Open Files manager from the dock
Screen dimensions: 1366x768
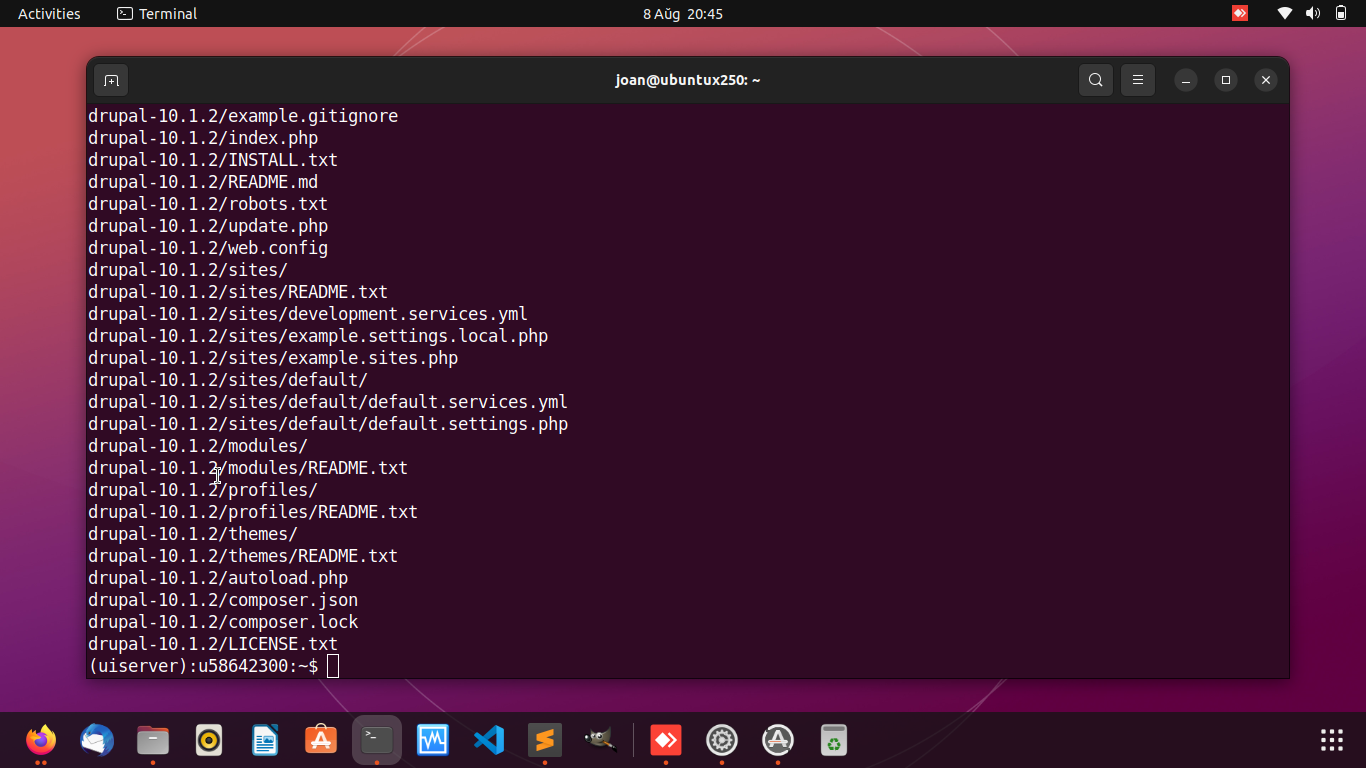153,740
